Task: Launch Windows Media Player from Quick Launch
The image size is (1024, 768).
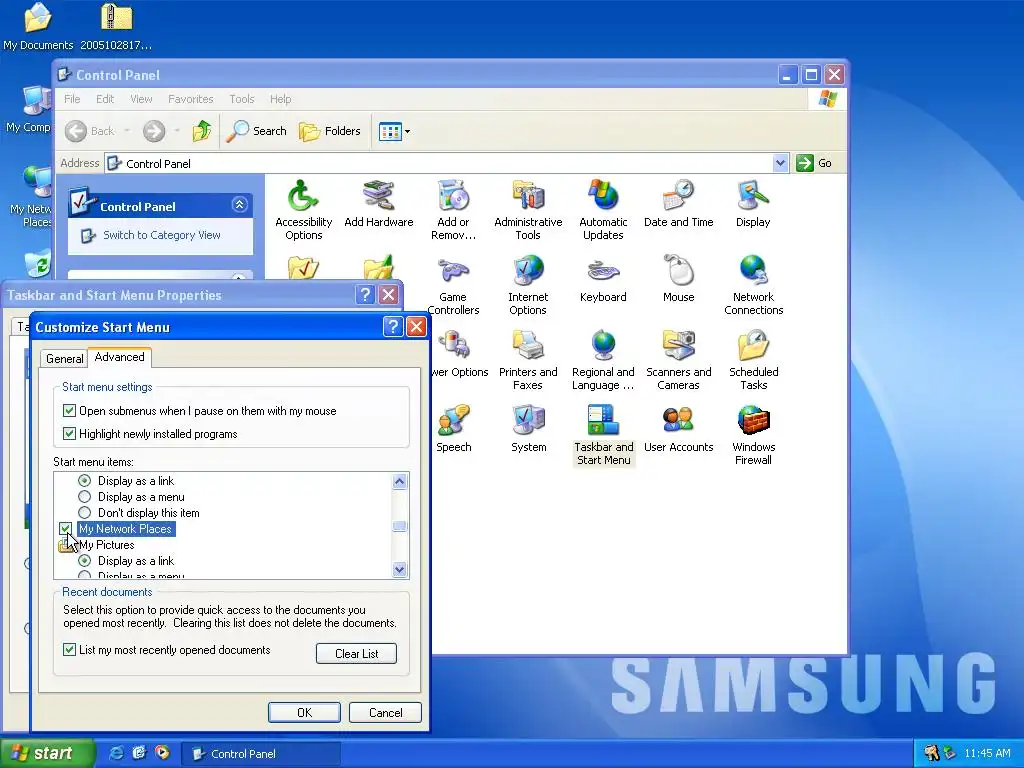Action: 162,753
